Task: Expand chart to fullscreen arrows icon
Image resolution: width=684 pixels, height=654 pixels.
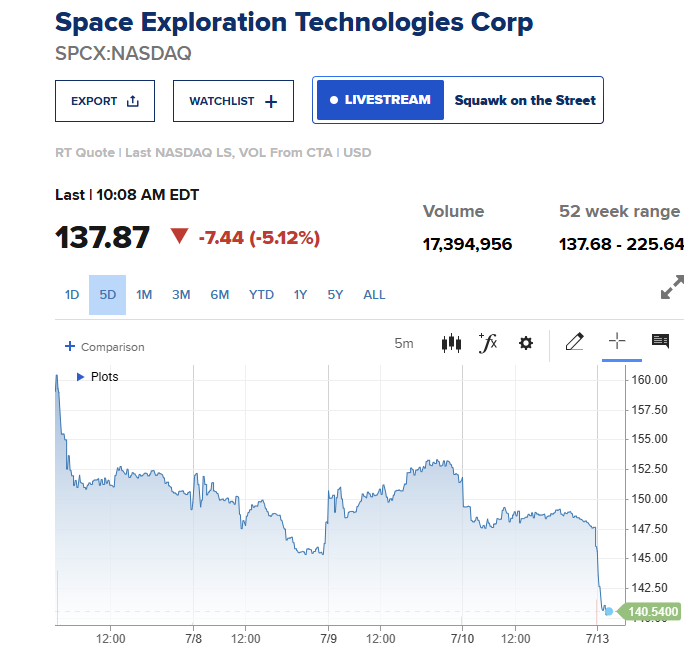Action: (672, 287)
